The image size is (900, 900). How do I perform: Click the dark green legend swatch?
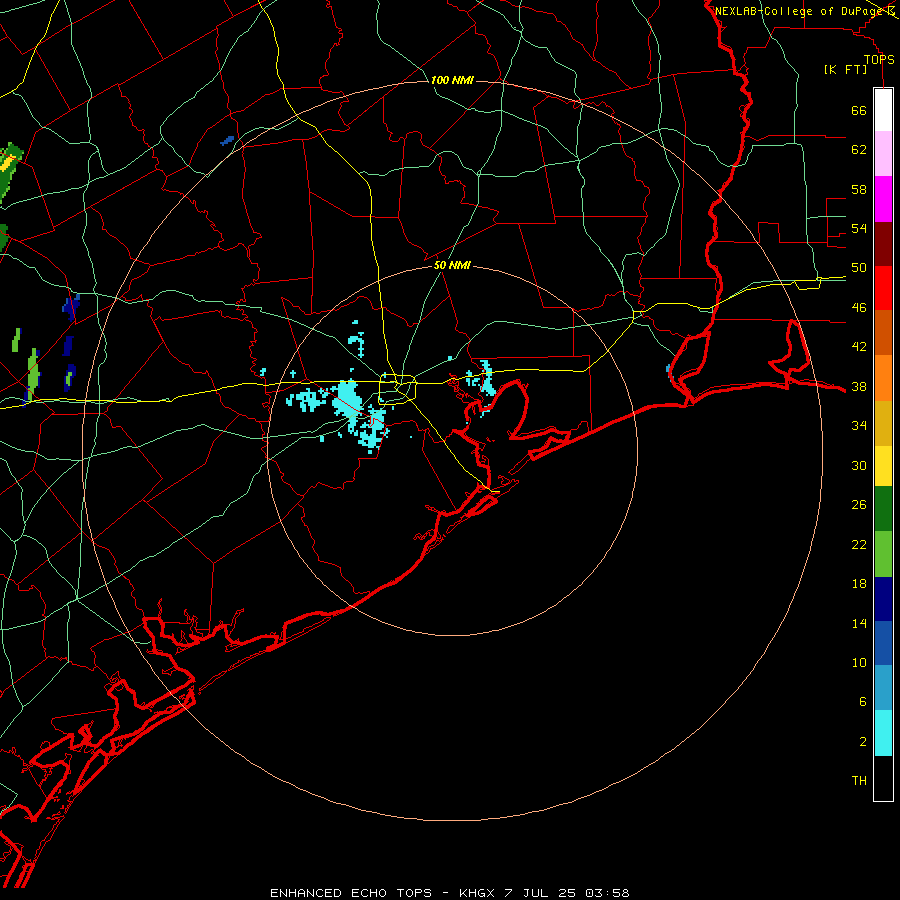(883, 509)
